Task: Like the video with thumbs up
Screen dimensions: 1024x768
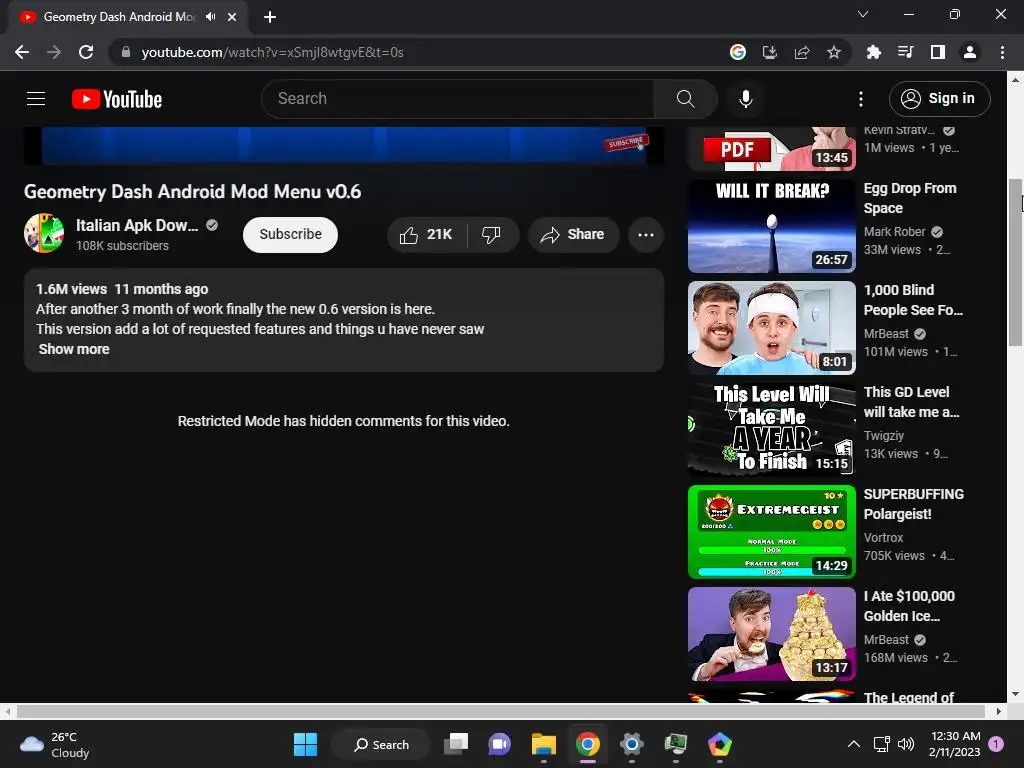Action: pos(426,234)
